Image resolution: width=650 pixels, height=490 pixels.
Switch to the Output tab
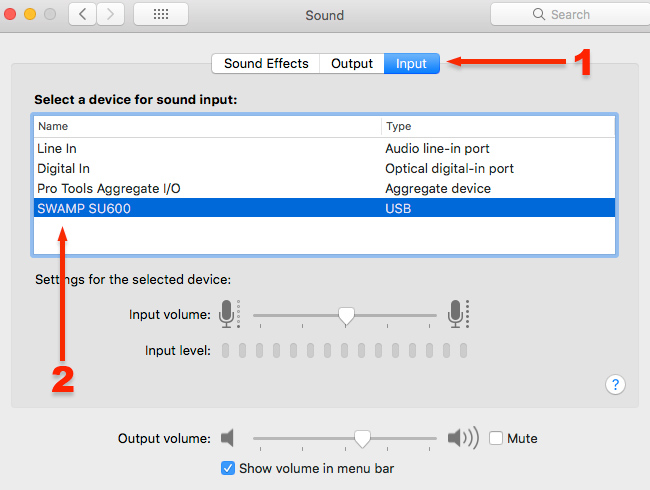pos(352,63)
